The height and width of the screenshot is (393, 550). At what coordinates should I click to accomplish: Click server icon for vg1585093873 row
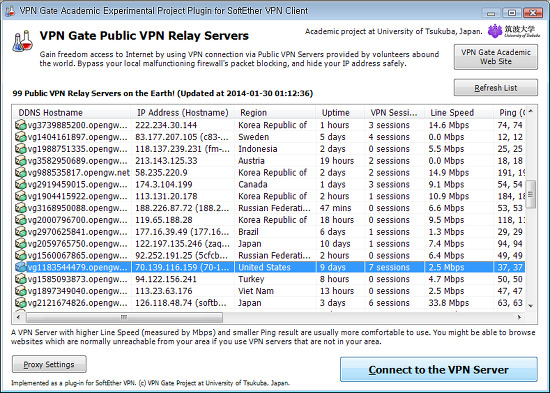pos(21,279)
